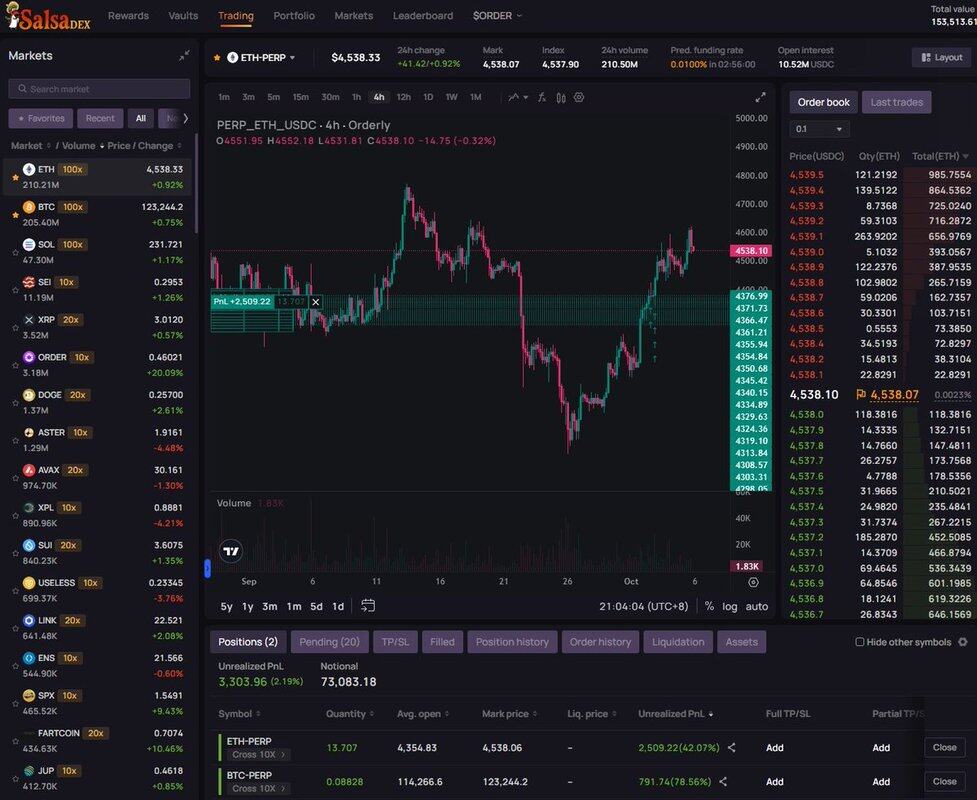This screenshot has width=977, height=800.
Task: Expand the chart to fullscreen
Action: tap(760, 97)
